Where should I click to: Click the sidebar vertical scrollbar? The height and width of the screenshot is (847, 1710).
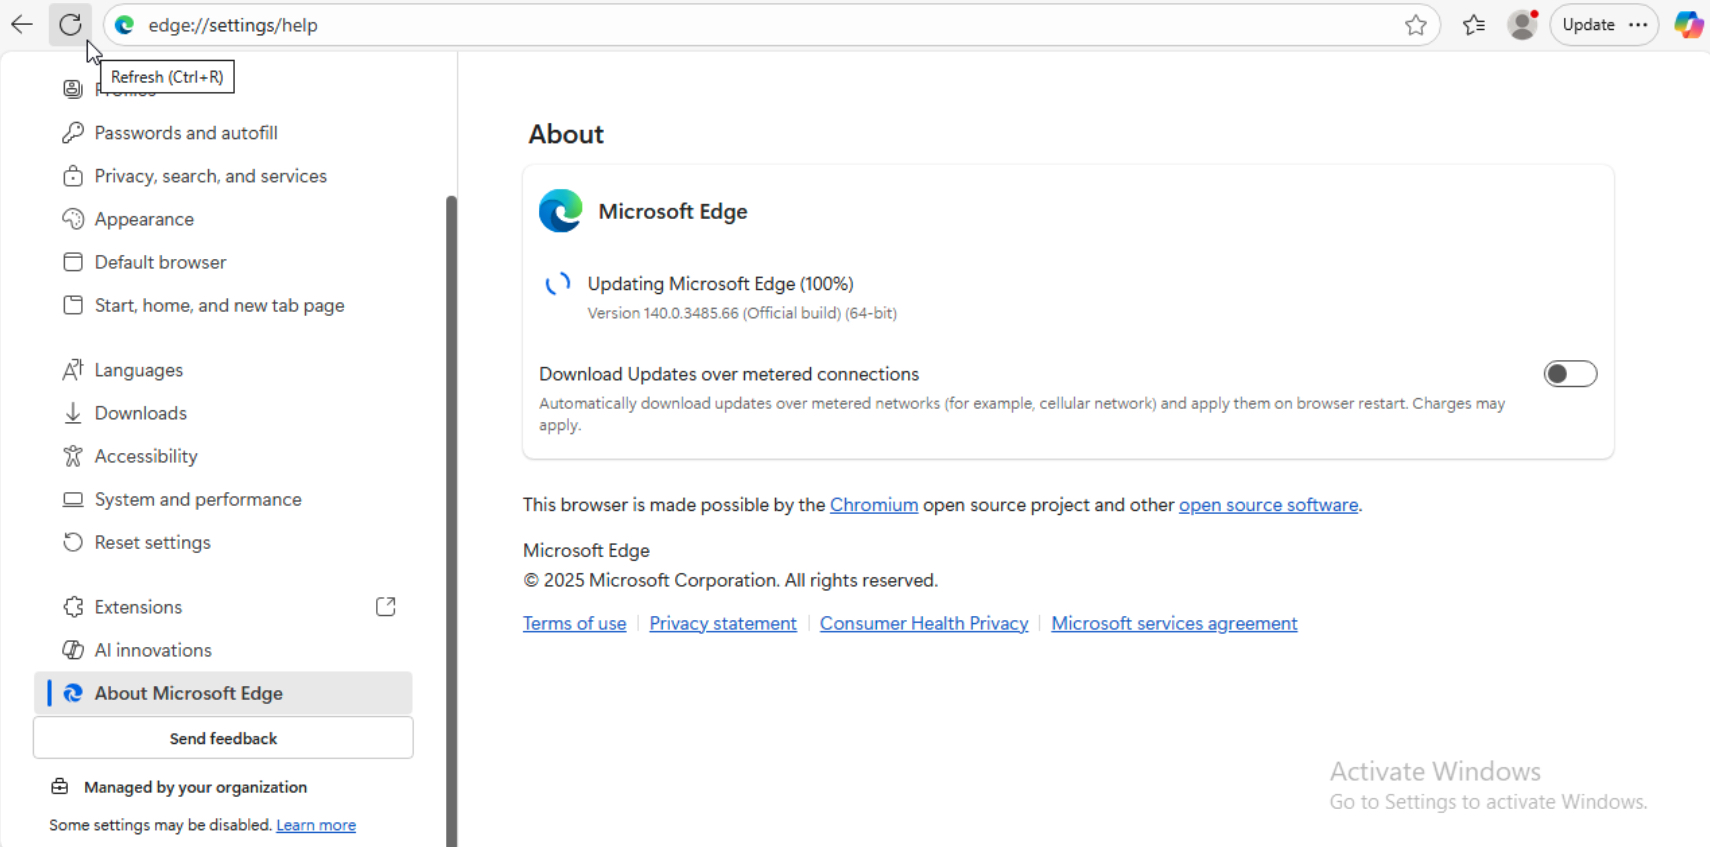[x=451, y=500]
